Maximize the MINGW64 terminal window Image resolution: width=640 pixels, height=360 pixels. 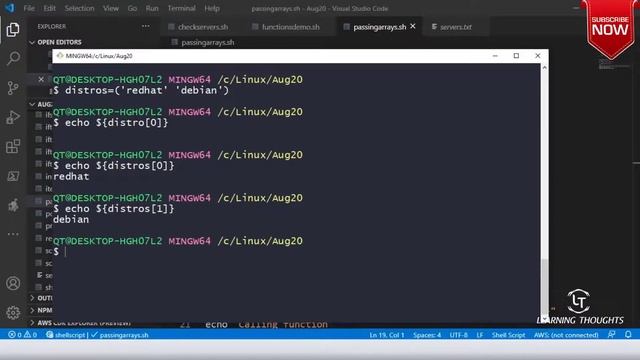pos(516,56)
